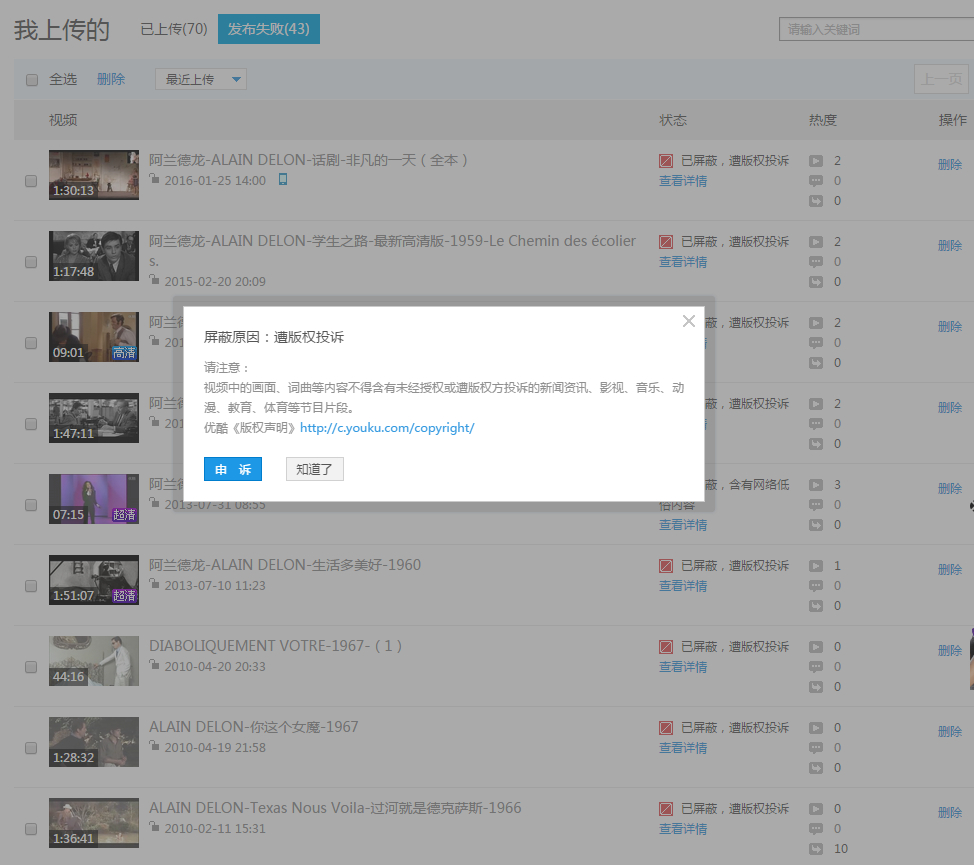
Task: Go to 上一页 previous page
Action: tap(941, 79)
